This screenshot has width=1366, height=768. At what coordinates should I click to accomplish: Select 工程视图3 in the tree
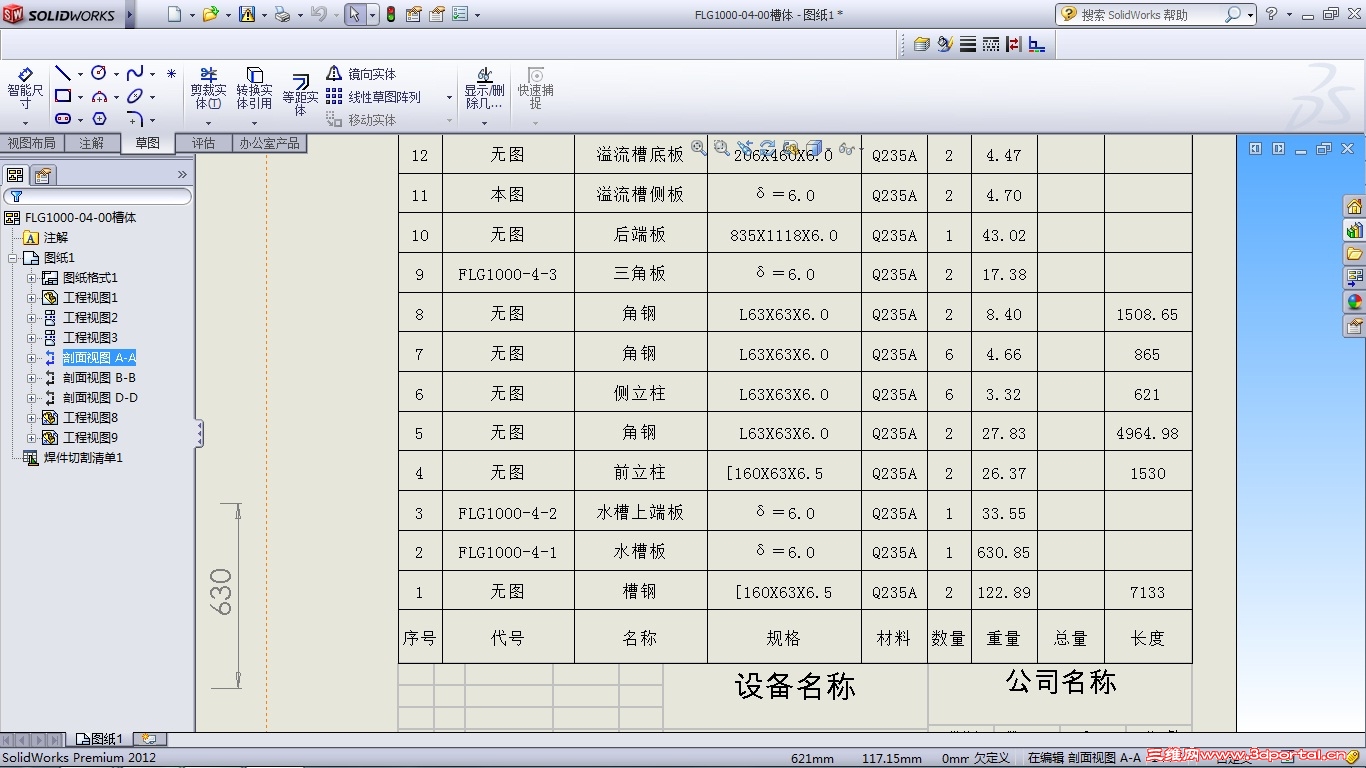90,338
